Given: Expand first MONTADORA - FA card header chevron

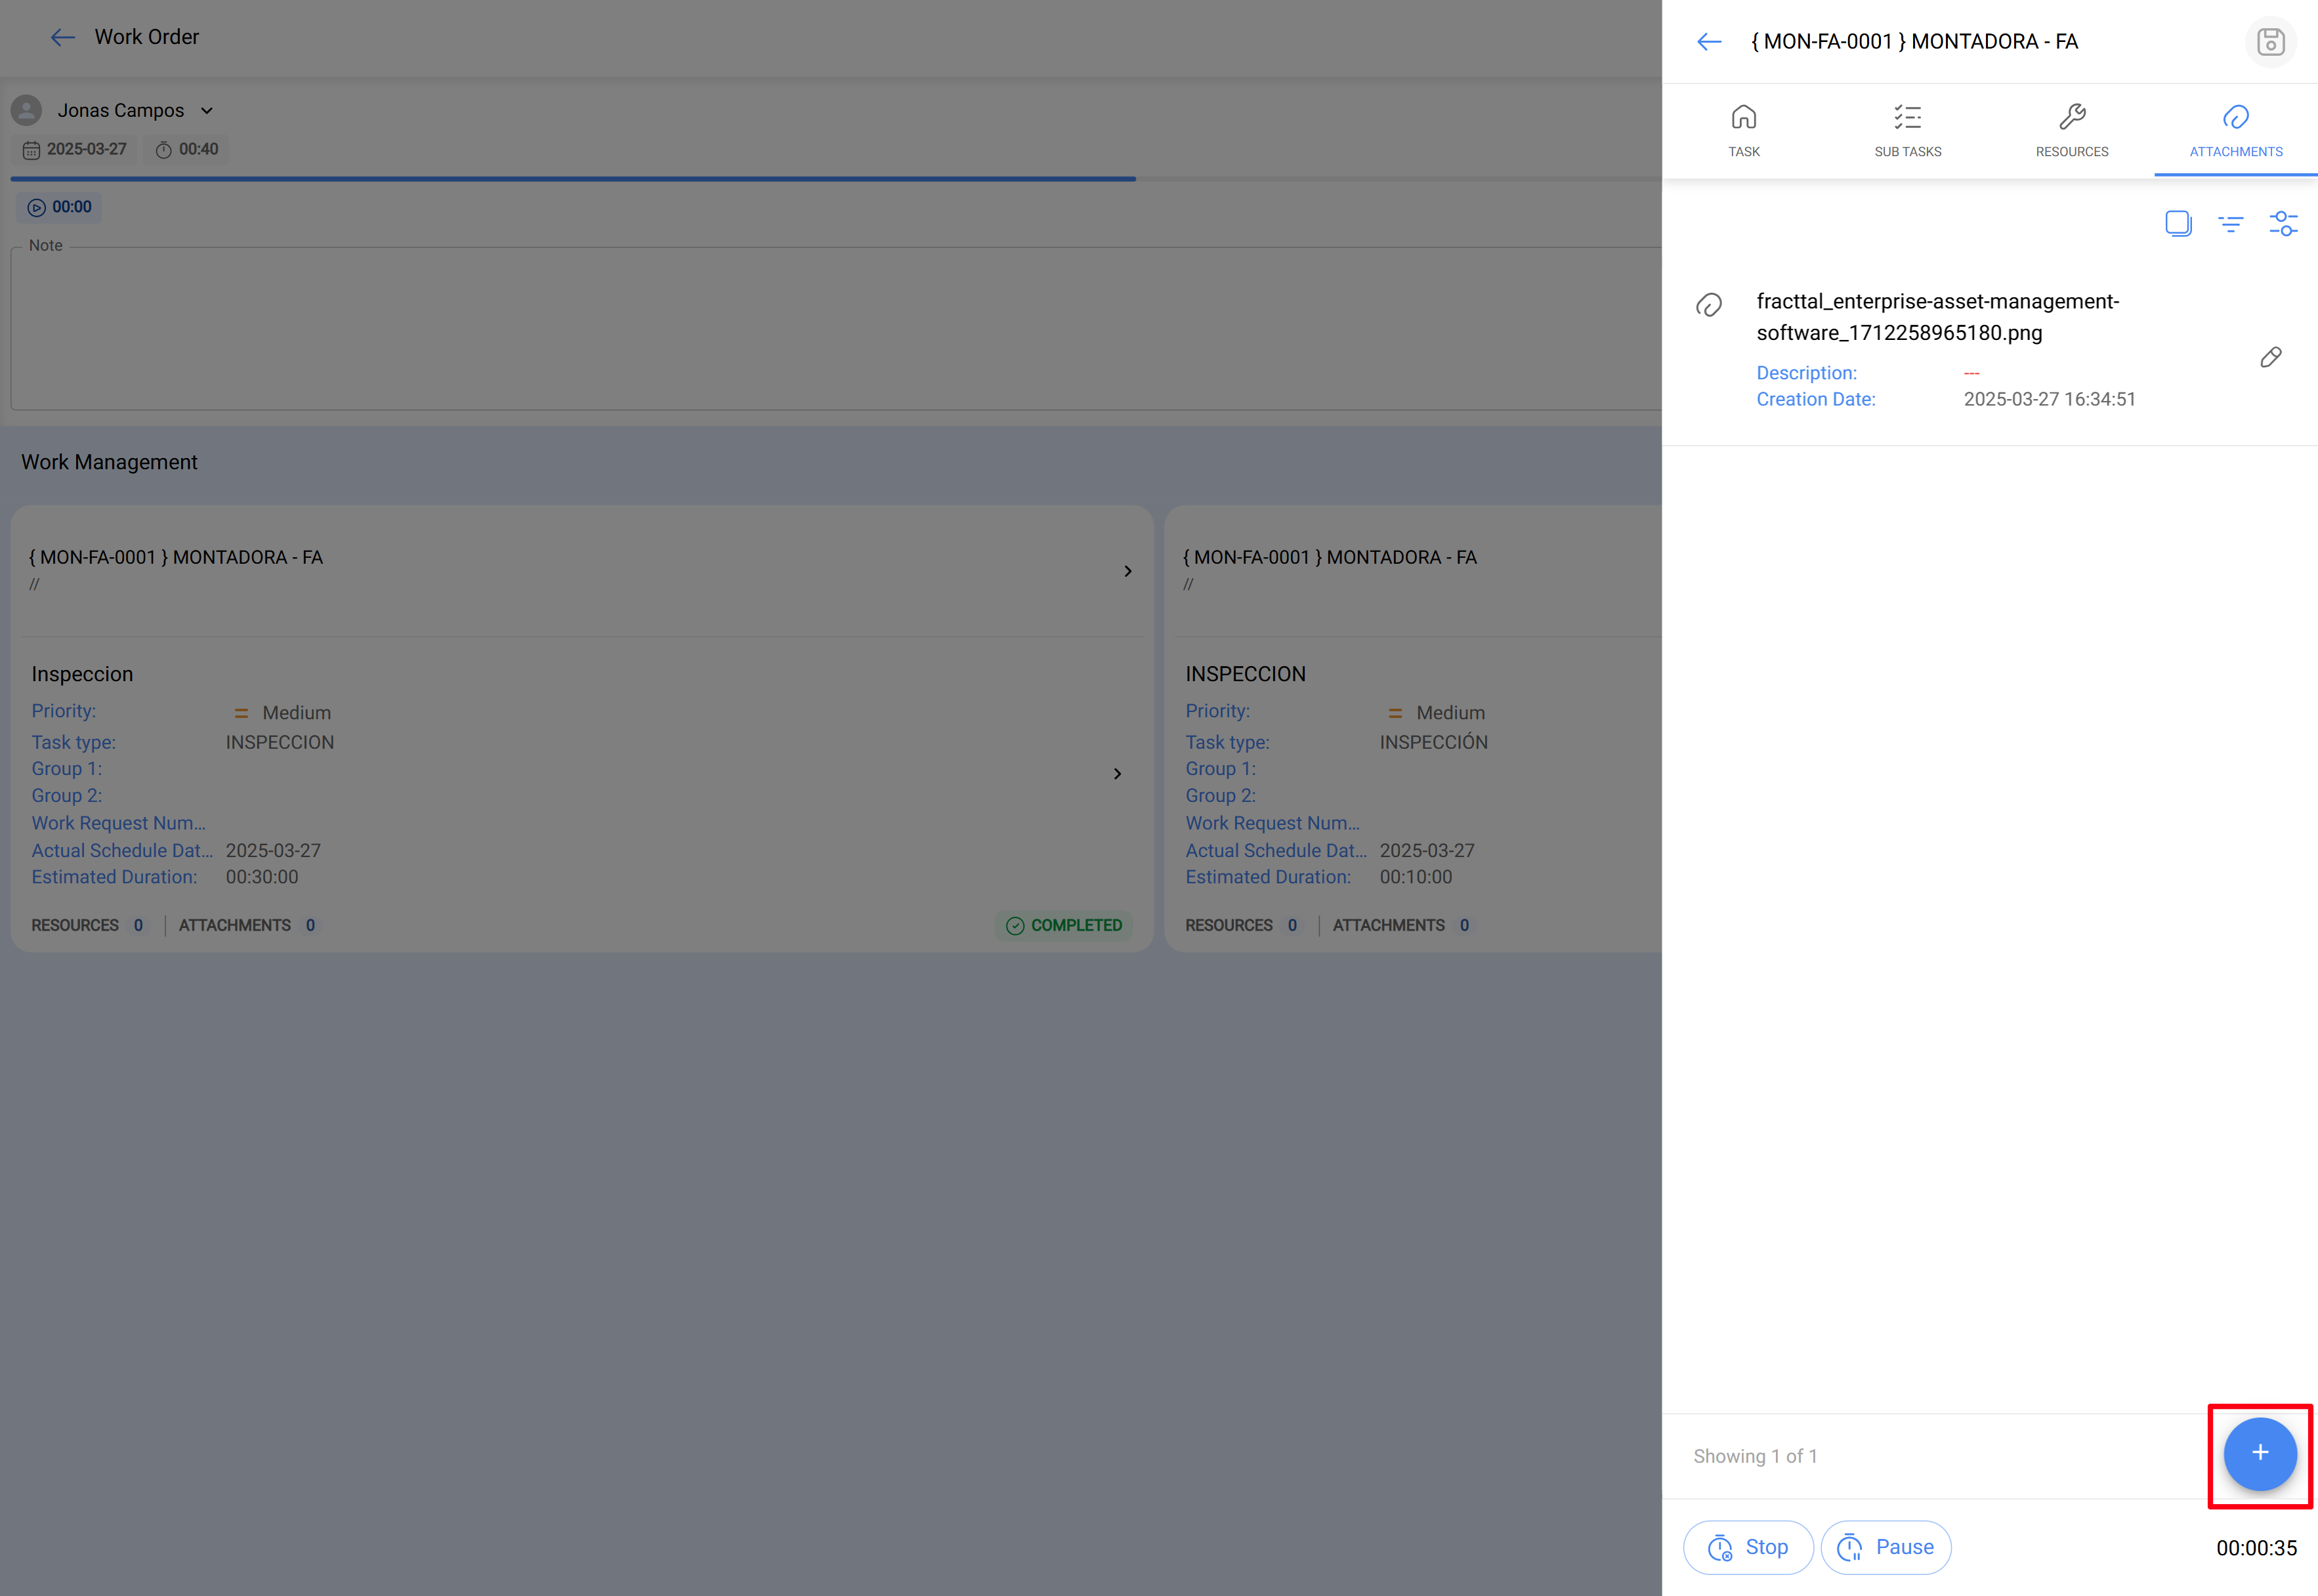Looking at the screenshot, I should [1127, 571].
